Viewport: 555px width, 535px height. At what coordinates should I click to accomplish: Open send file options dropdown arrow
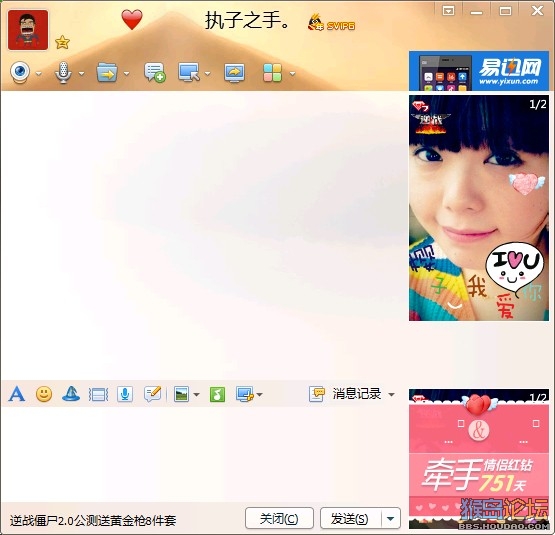pos(126,74)
